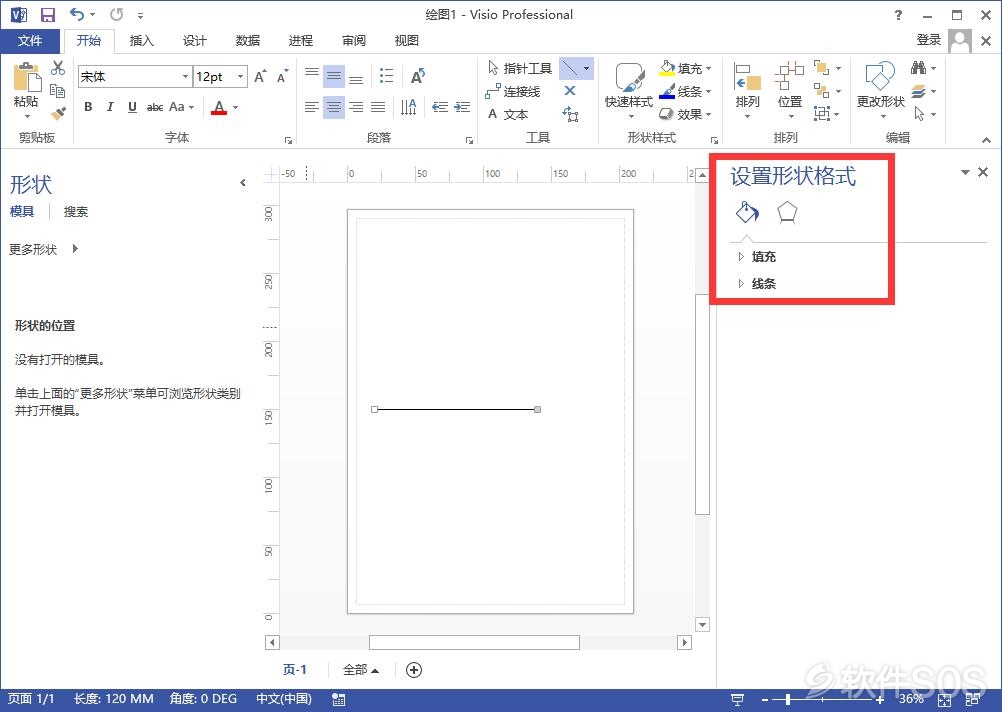The width and height of the screenshot is (1002, 712).
Task: Toggle align middle vertical alignment
Action: click(x=334, y=77)
